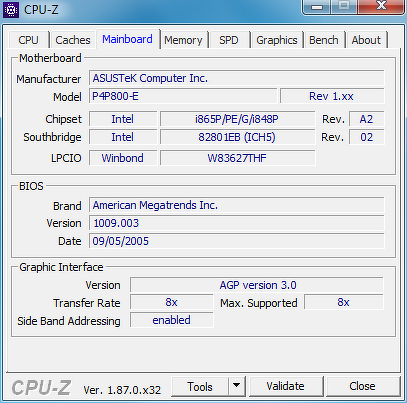Open the SPD tab
Image resolution: width=407 pixels, height=403 pixels.
tap(229, 40)
